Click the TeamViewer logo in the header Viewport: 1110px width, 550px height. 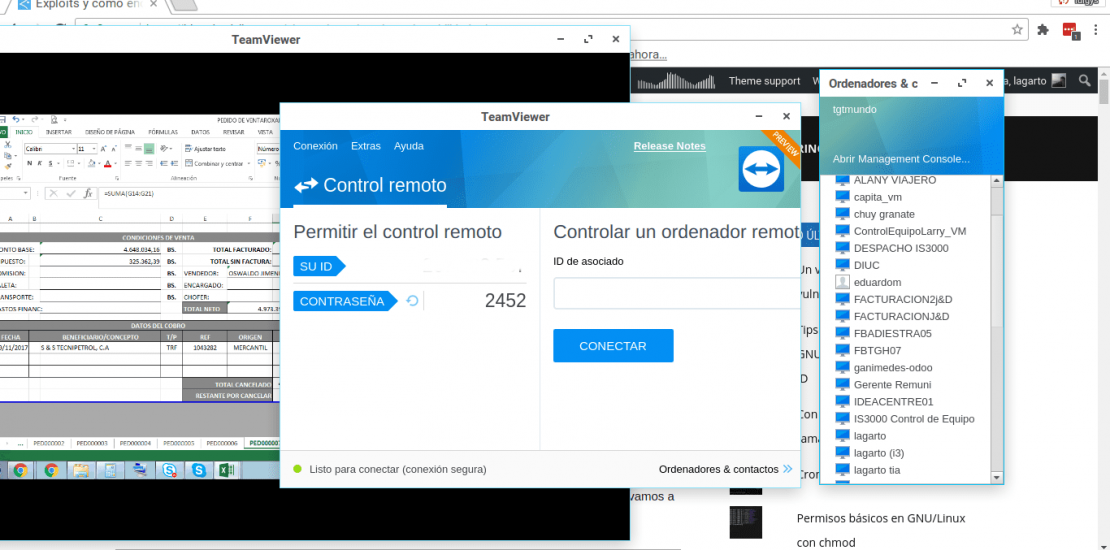[x=761, y=169]
